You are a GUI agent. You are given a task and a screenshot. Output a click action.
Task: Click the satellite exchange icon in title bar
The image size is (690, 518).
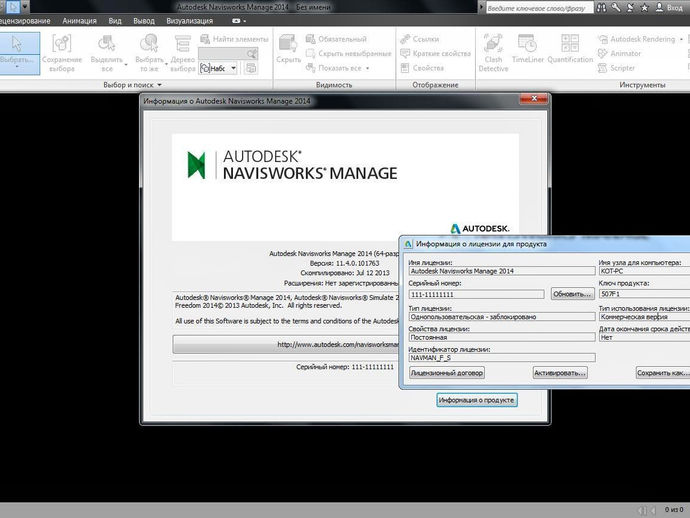631,7
